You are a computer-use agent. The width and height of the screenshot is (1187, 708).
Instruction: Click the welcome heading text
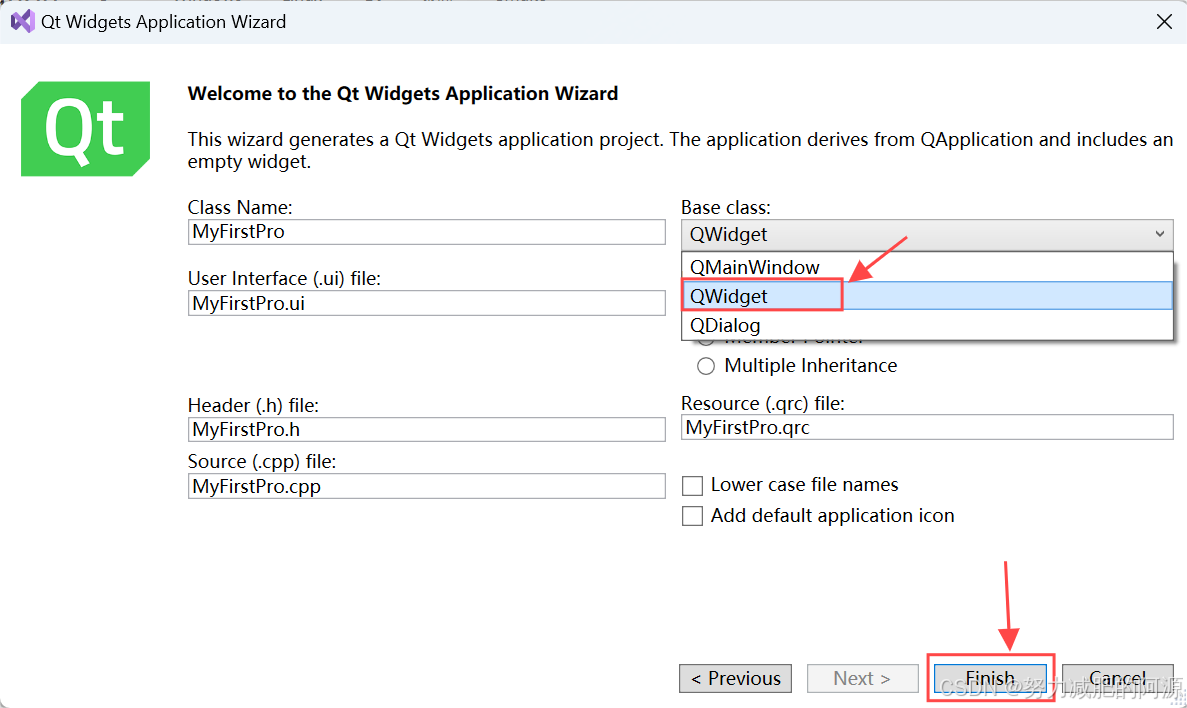(403, 93)
